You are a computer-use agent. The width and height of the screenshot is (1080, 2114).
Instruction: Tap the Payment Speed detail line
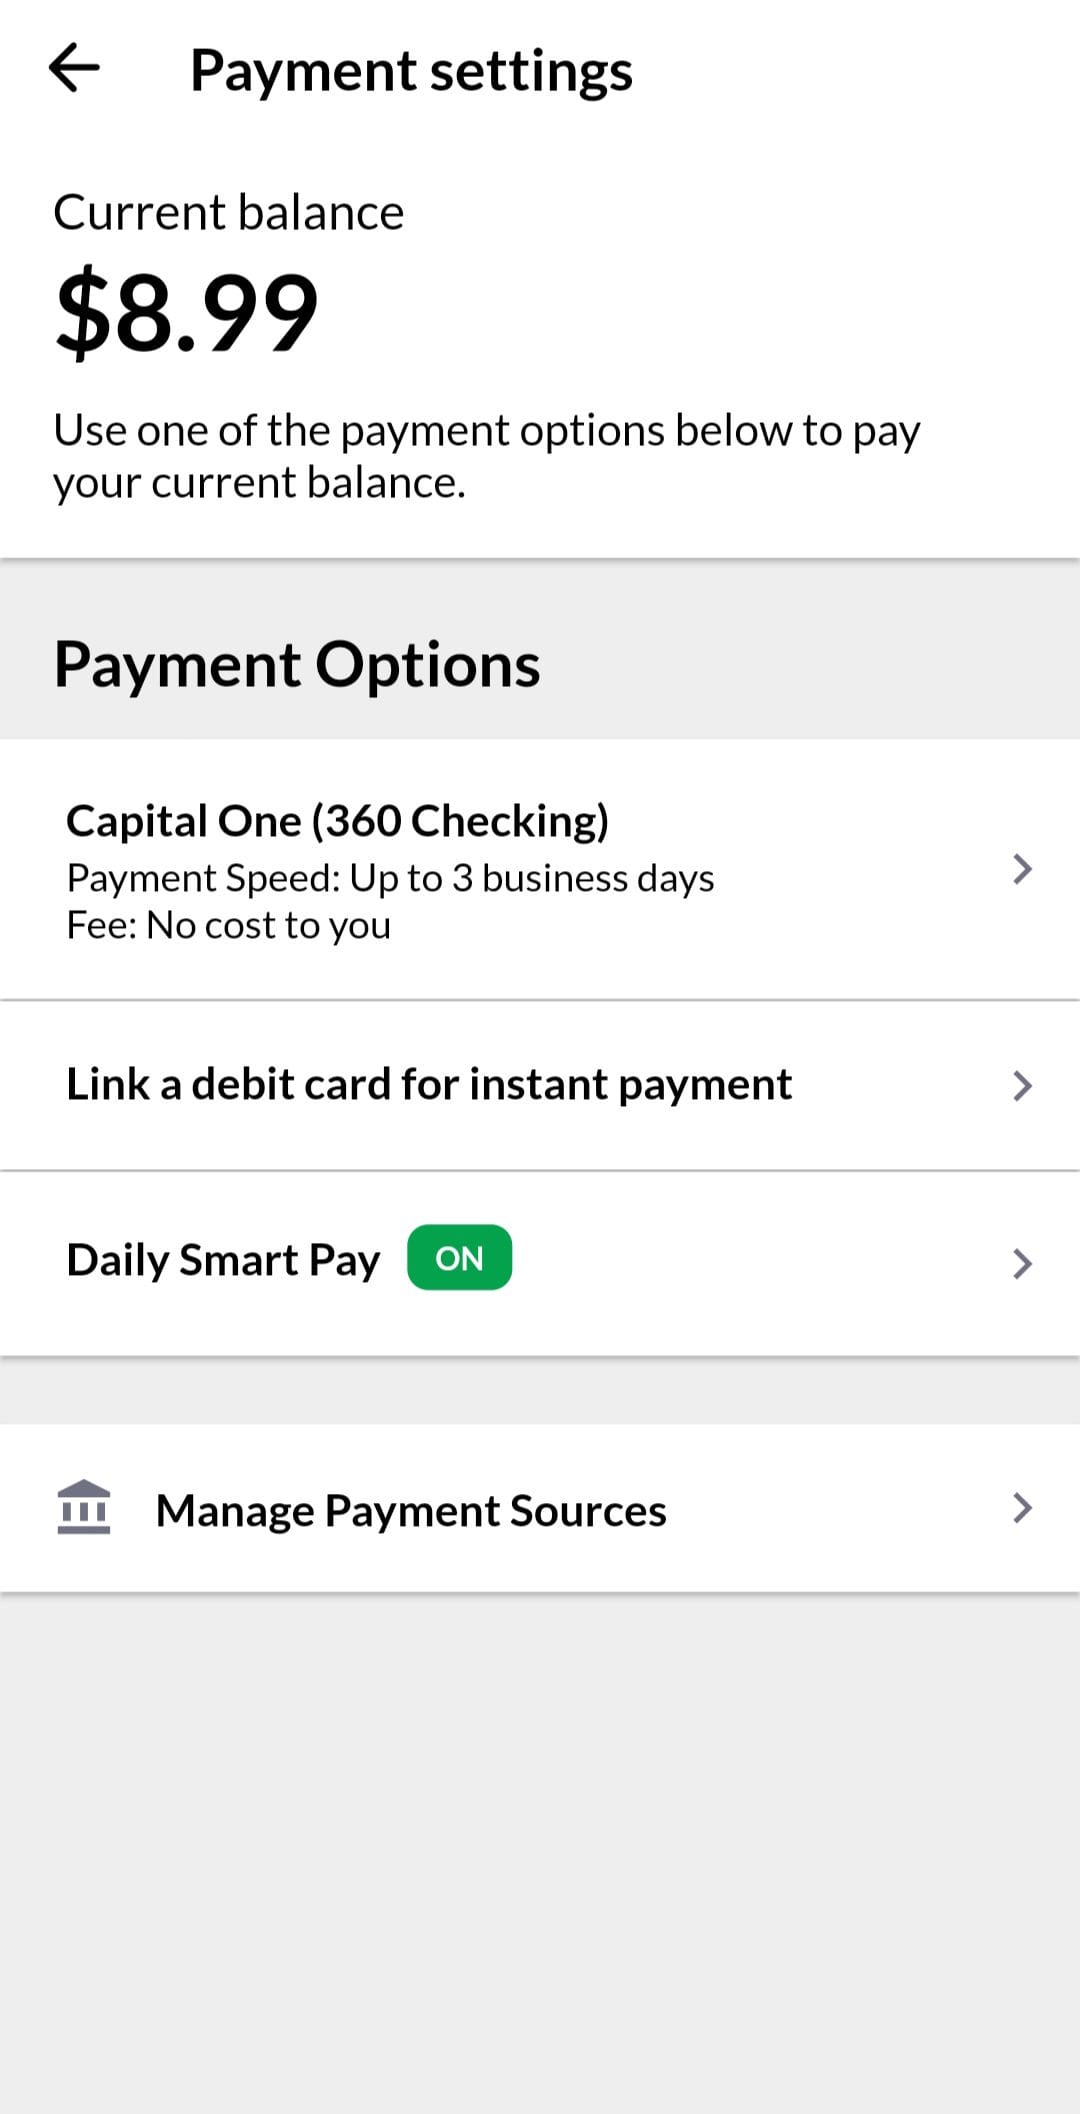390,878
